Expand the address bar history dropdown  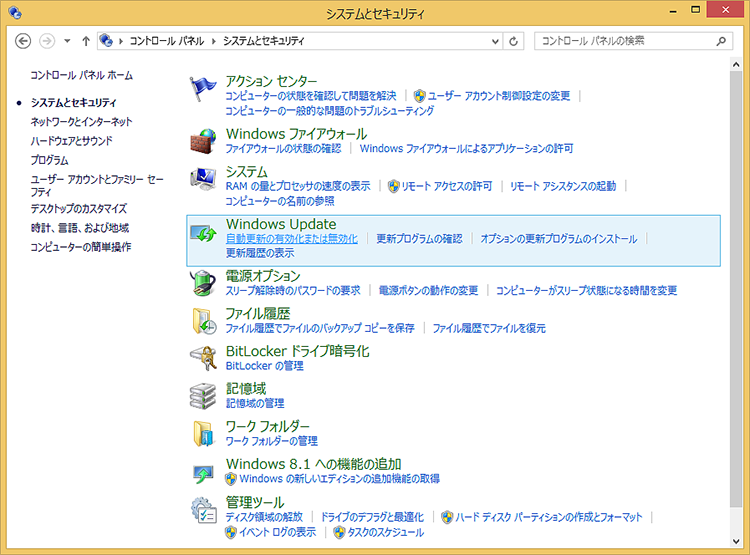pyautogui.click(x=495, y=42)
